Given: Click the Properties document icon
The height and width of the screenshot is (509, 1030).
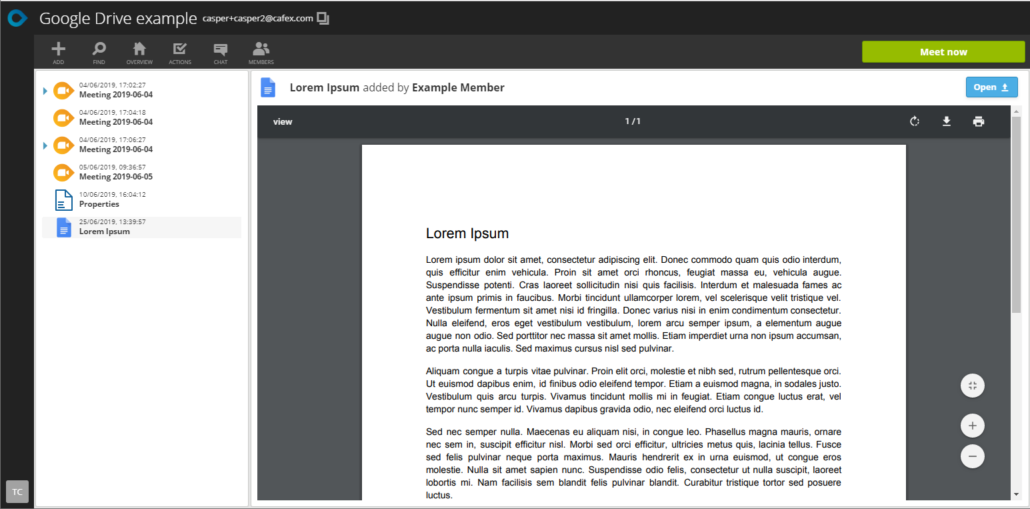Looking at the screenshot, I should coord(64,200).
